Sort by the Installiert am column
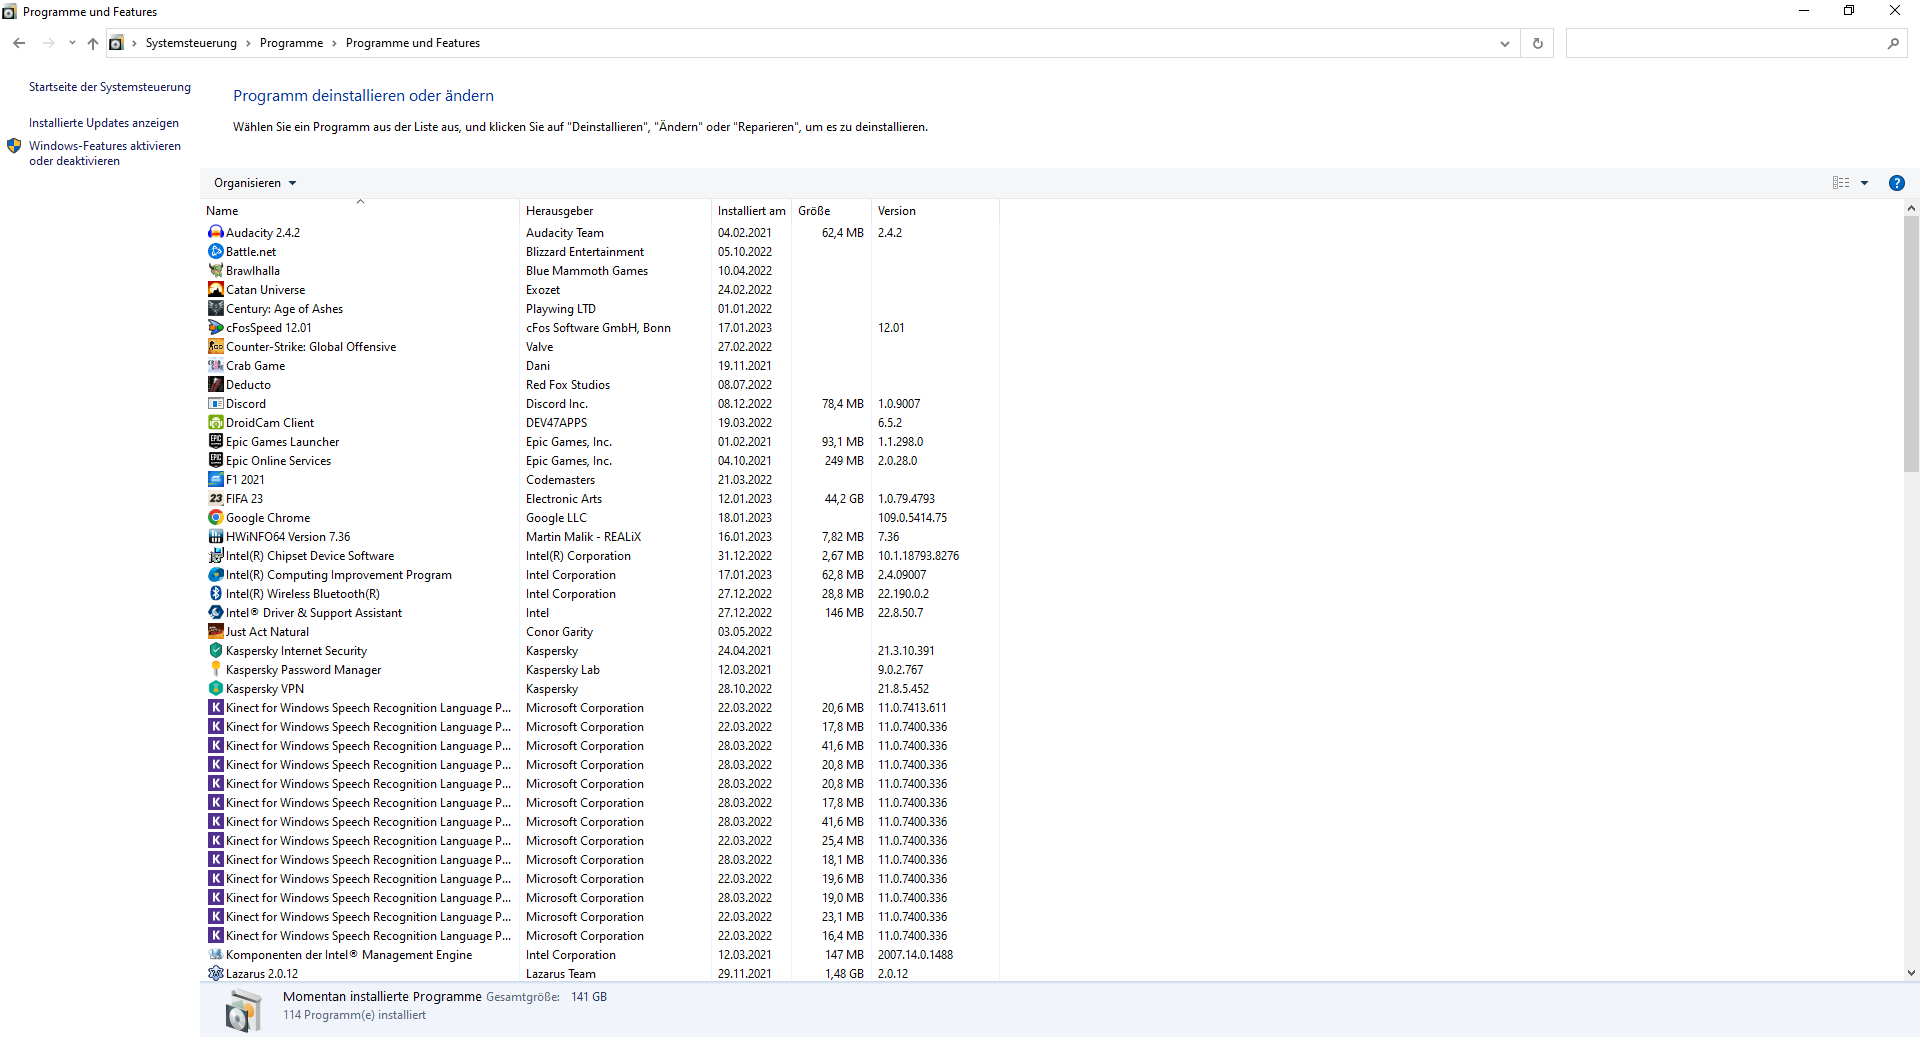 (751, 211)
